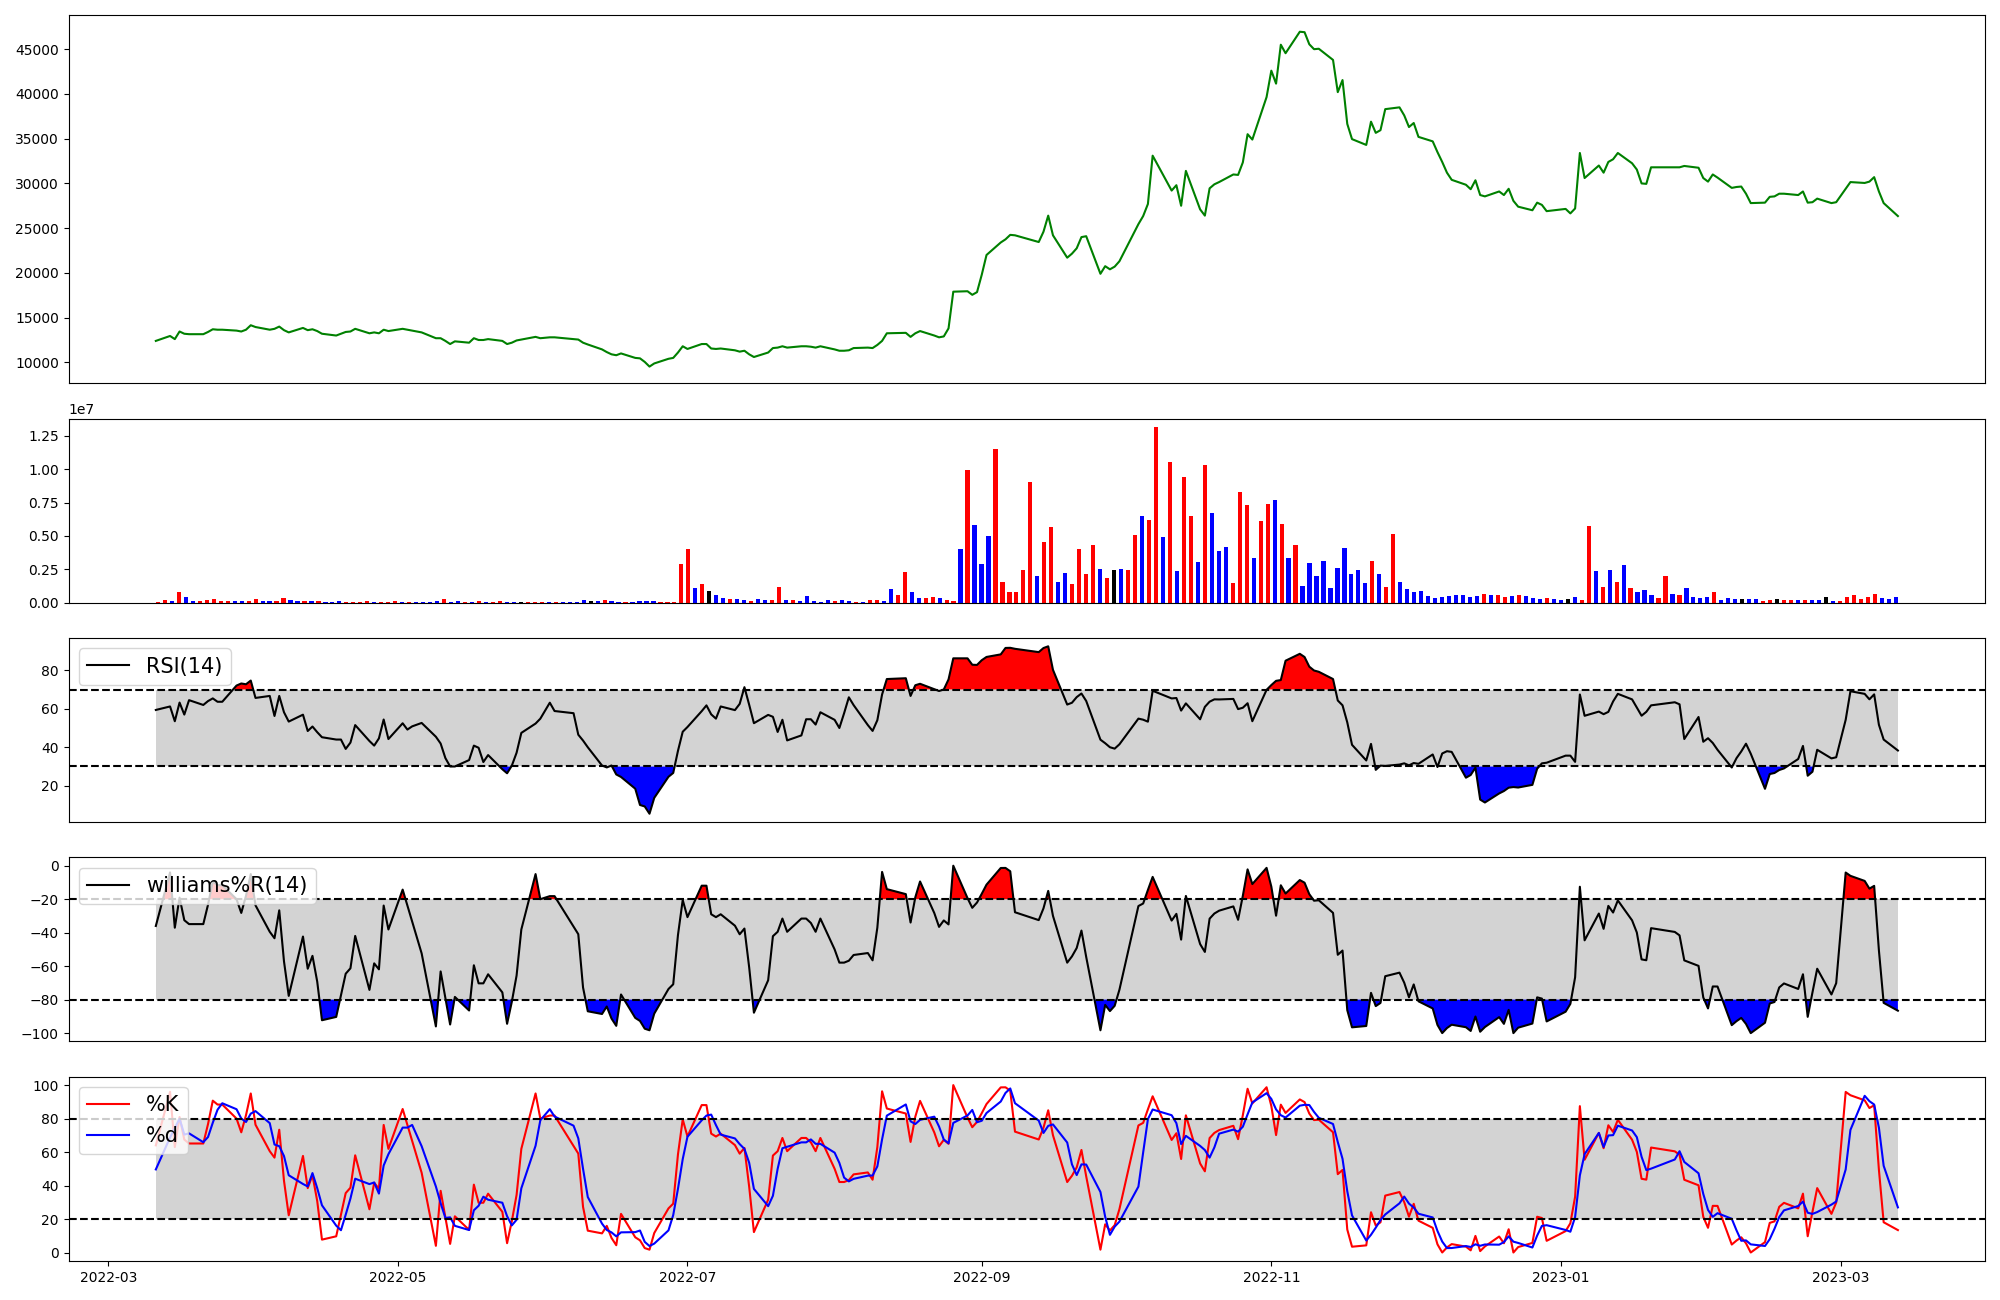Click the RSI(14) legend entry
This screenshot has width=2000, height=1300.
184,666
